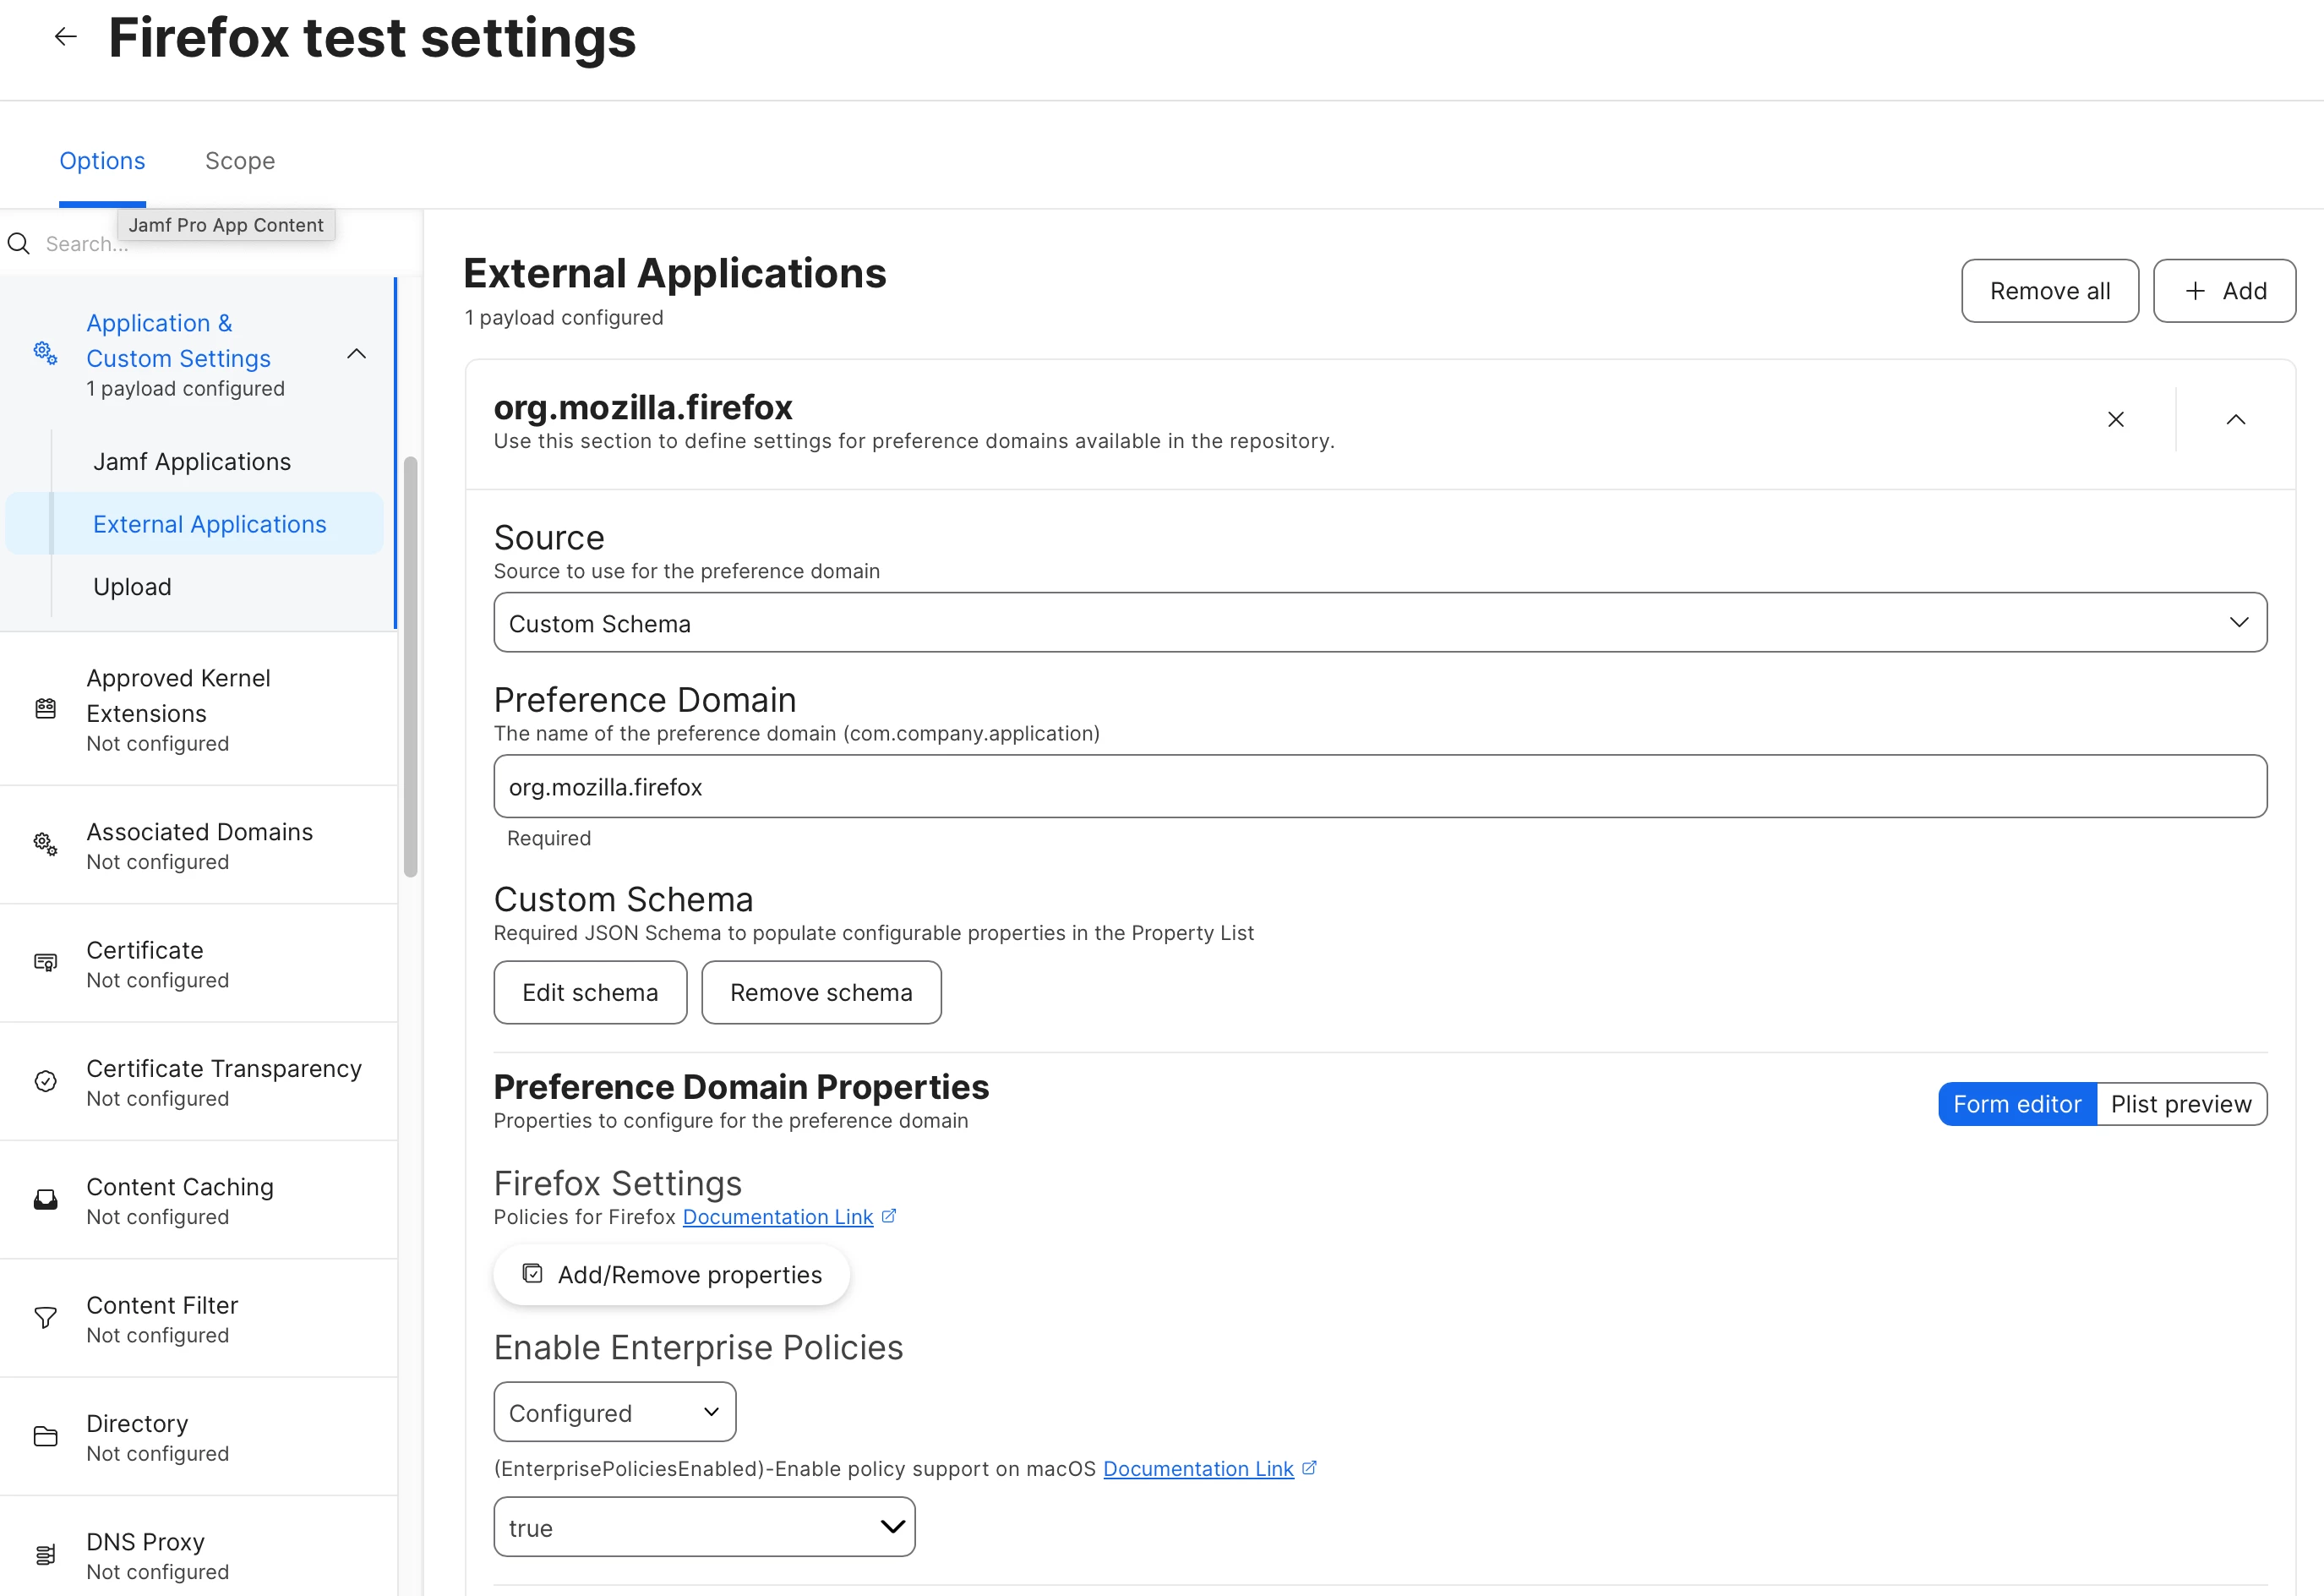Collapse the Application & Custom Settings section
Viewport: 2324px width, 1596px height.
click(x=356, y=354)
